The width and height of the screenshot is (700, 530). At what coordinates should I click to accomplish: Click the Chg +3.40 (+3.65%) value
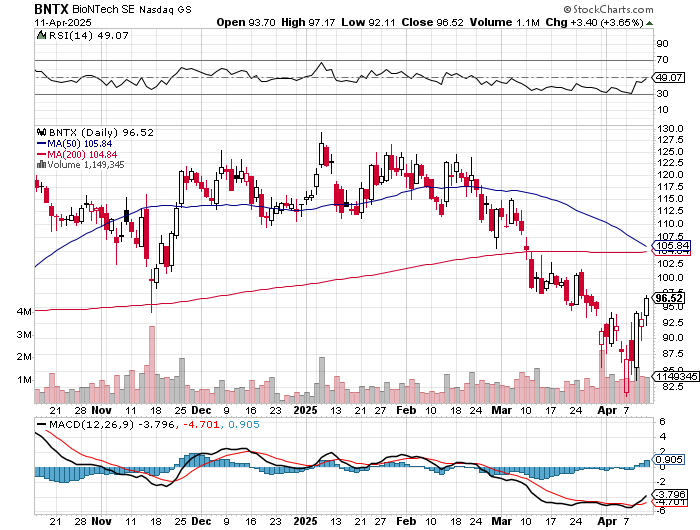pyautogui.click(x=594, y=22)
